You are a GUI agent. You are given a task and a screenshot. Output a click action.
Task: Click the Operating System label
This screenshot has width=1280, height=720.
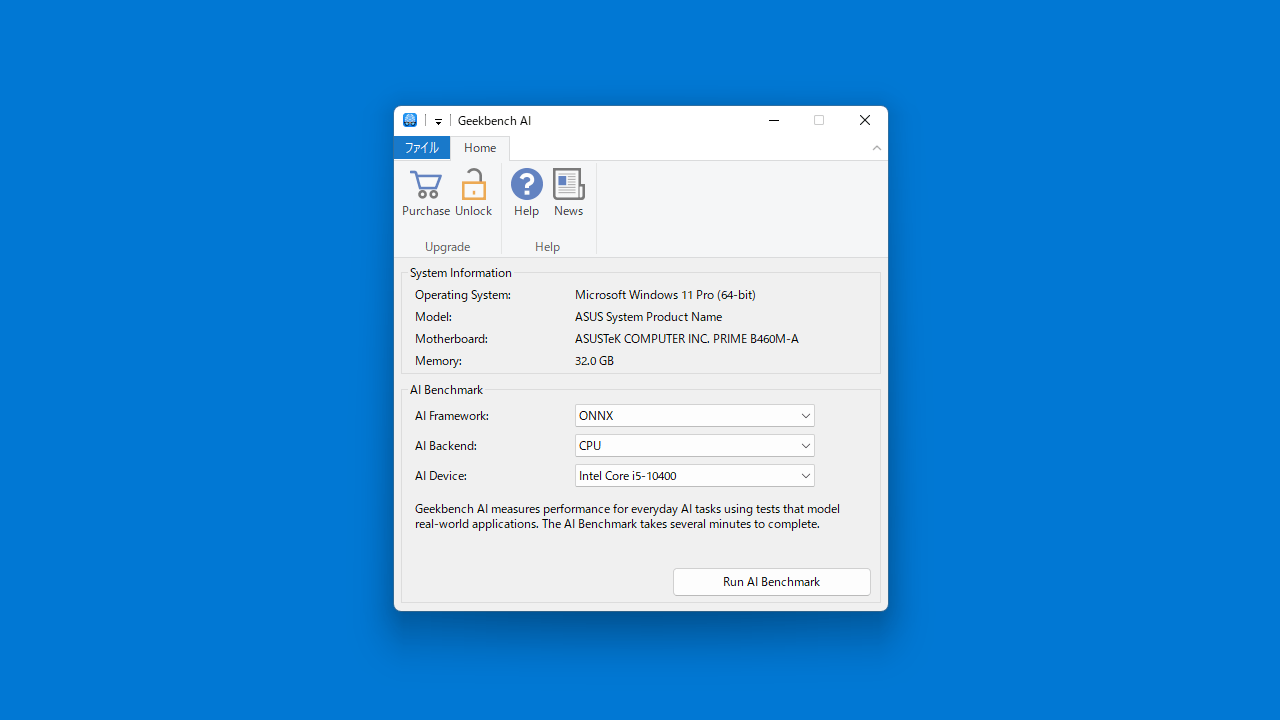(x=463, y=295)
